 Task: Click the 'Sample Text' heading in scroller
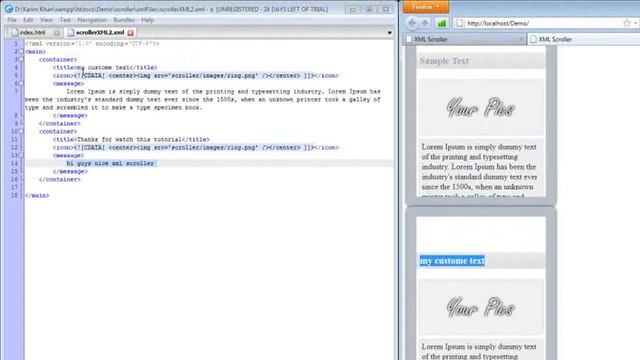[x=444, y=61]
